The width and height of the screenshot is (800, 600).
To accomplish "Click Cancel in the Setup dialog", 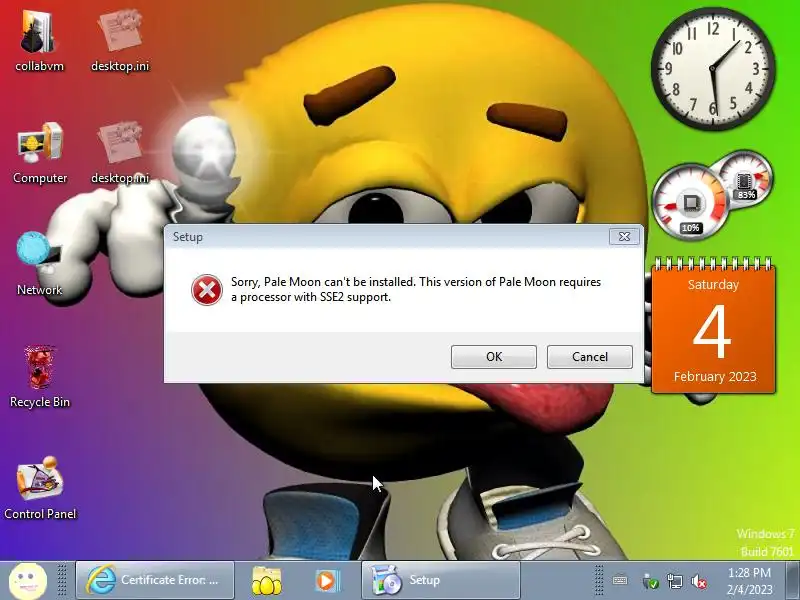I will pyautogui.click(x=589, y=357).
